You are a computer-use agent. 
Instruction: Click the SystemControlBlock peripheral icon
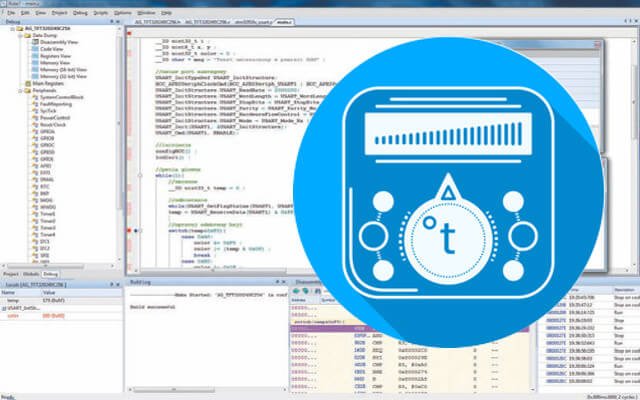35,97
